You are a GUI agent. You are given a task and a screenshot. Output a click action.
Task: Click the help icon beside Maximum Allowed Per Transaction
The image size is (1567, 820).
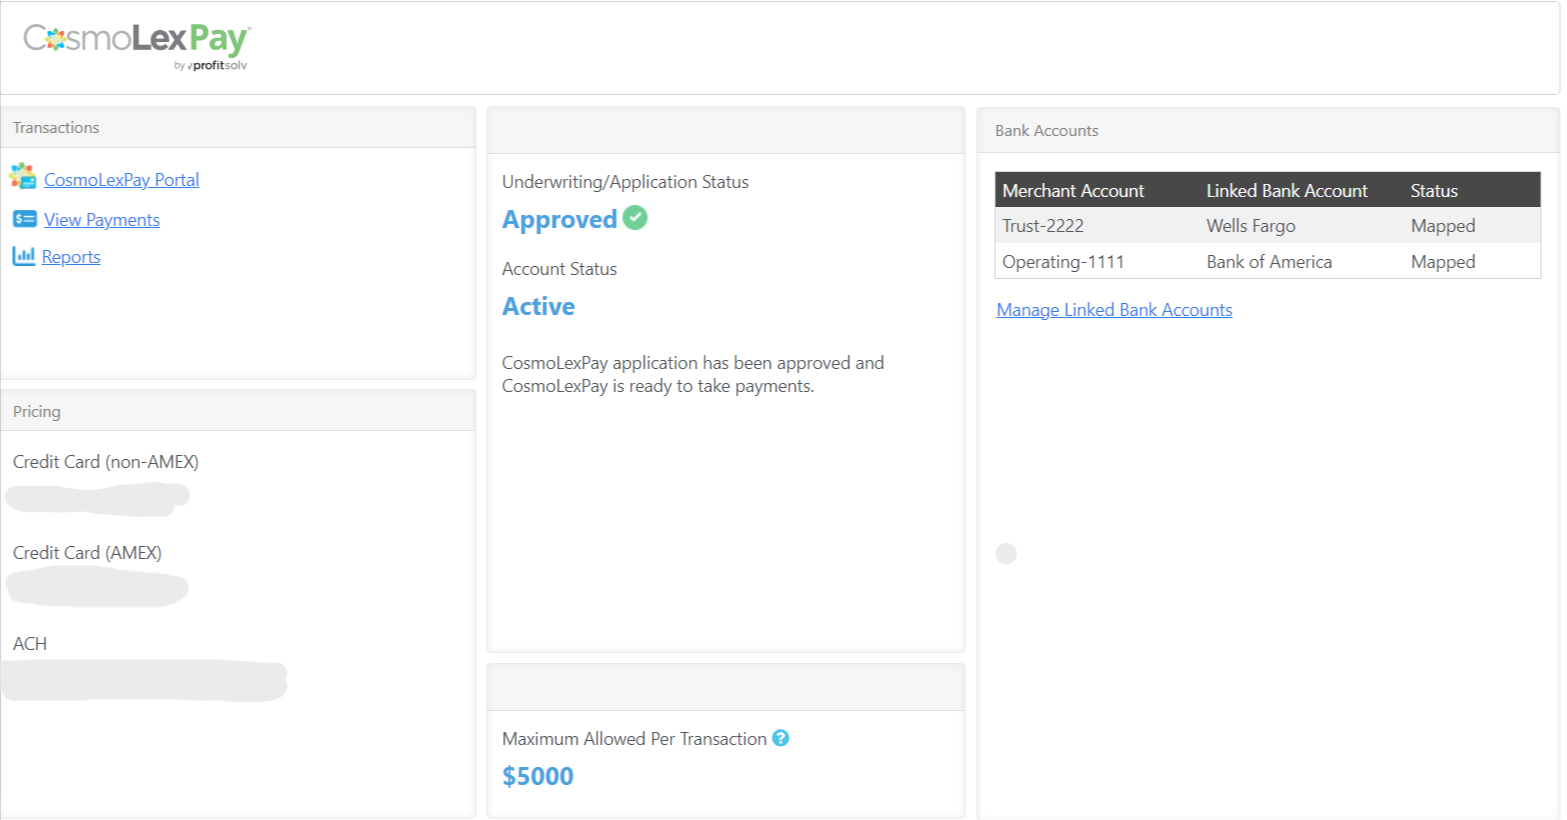click(781, 738)
